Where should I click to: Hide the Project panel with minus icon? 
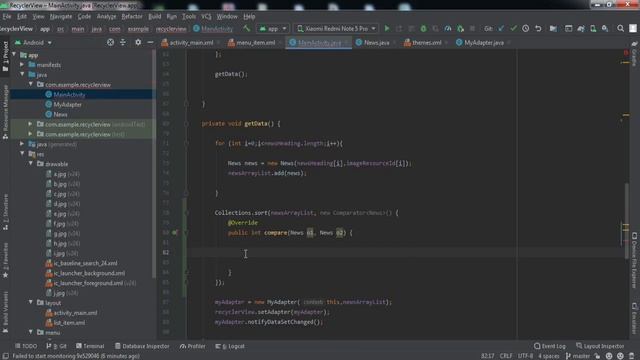click(x=150, y=42)
